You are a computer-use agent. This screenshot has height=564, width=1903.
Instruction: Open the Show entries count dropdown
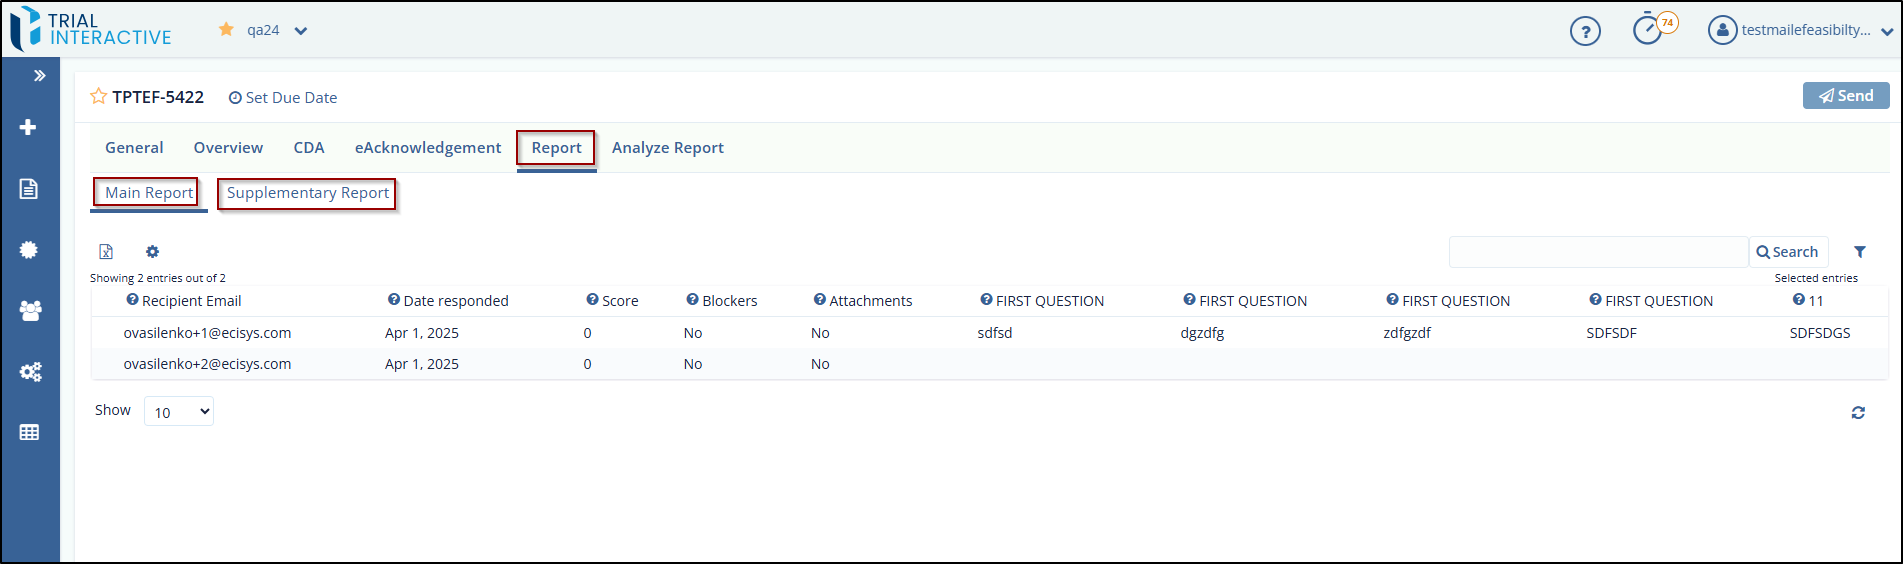(x=179, y=412)
